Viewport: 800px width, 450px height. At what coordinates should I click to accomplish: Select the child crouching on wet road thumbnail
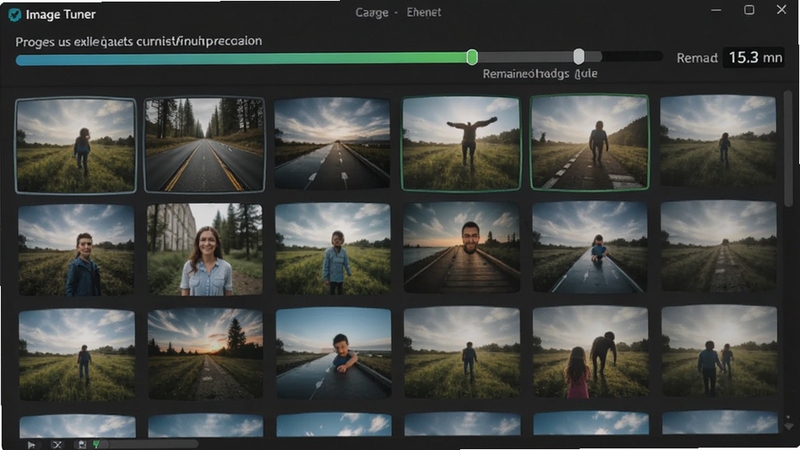point(590,247)
